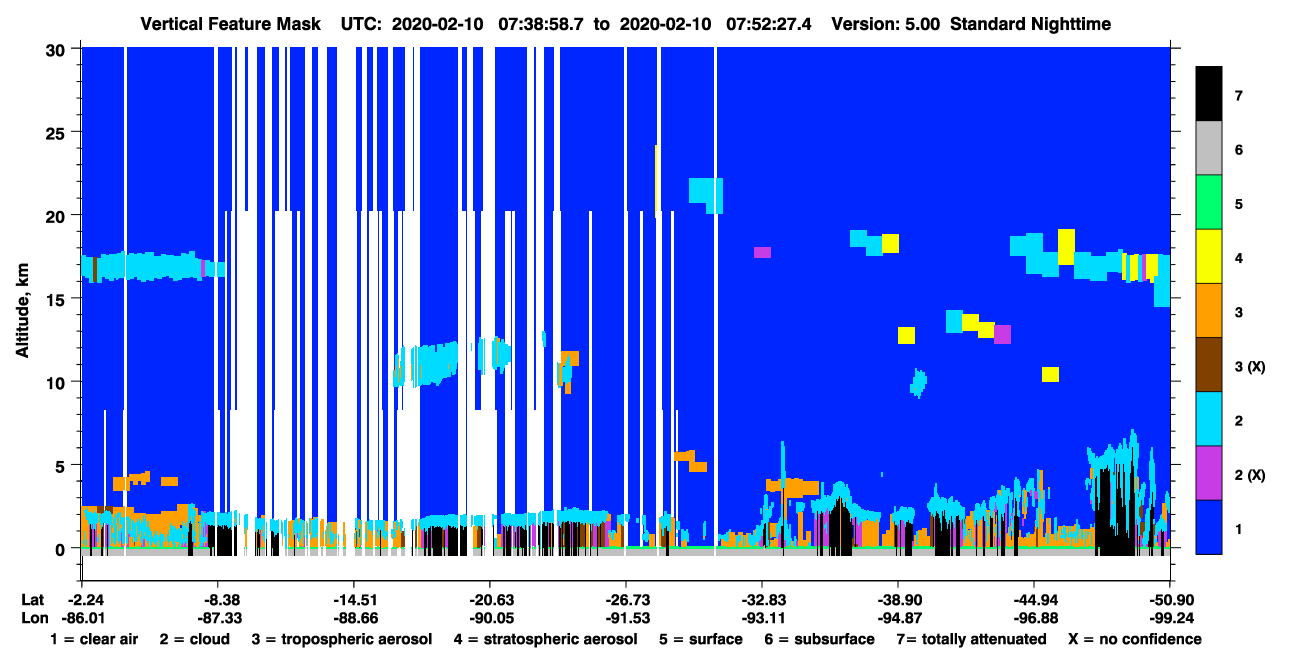The height and width of the screenshot is (667, 1300).
Task: Click latitude value "-8.38"
Action: [218, 600]
